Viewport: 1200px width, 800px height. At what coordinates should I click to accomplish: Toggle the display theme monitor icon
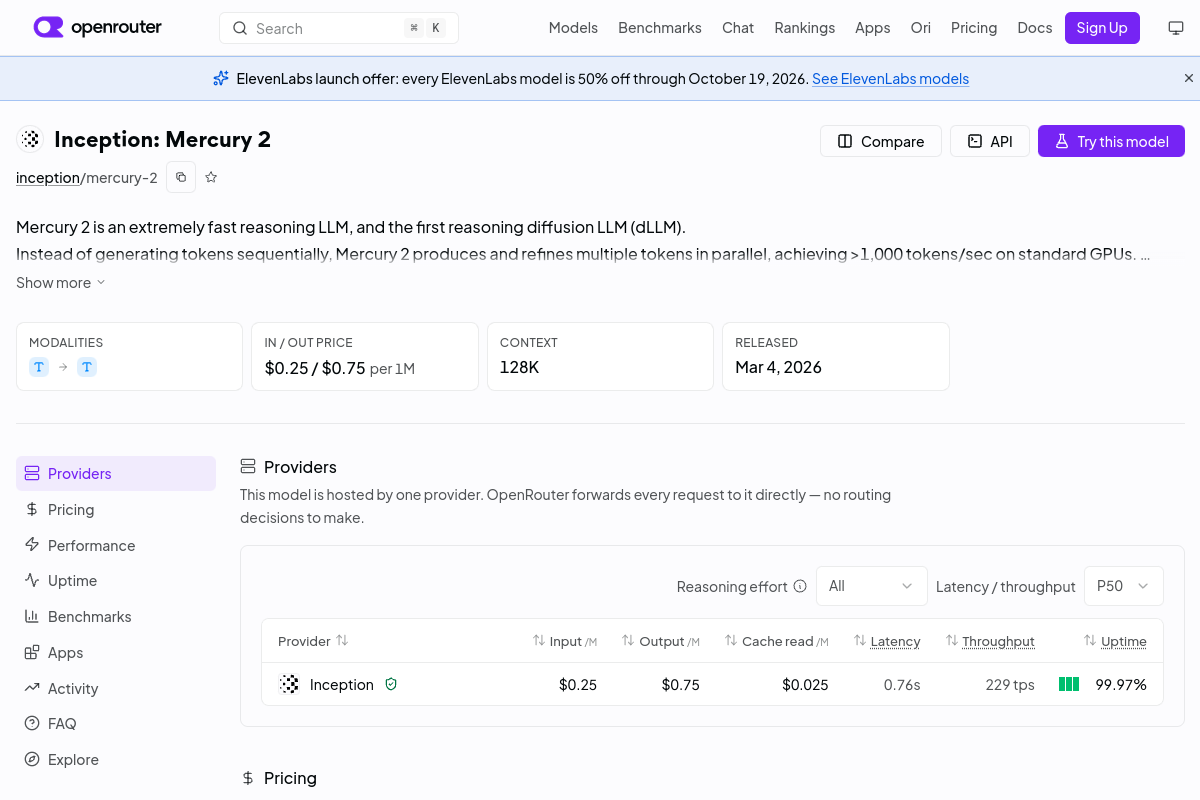coord(1176,28)
